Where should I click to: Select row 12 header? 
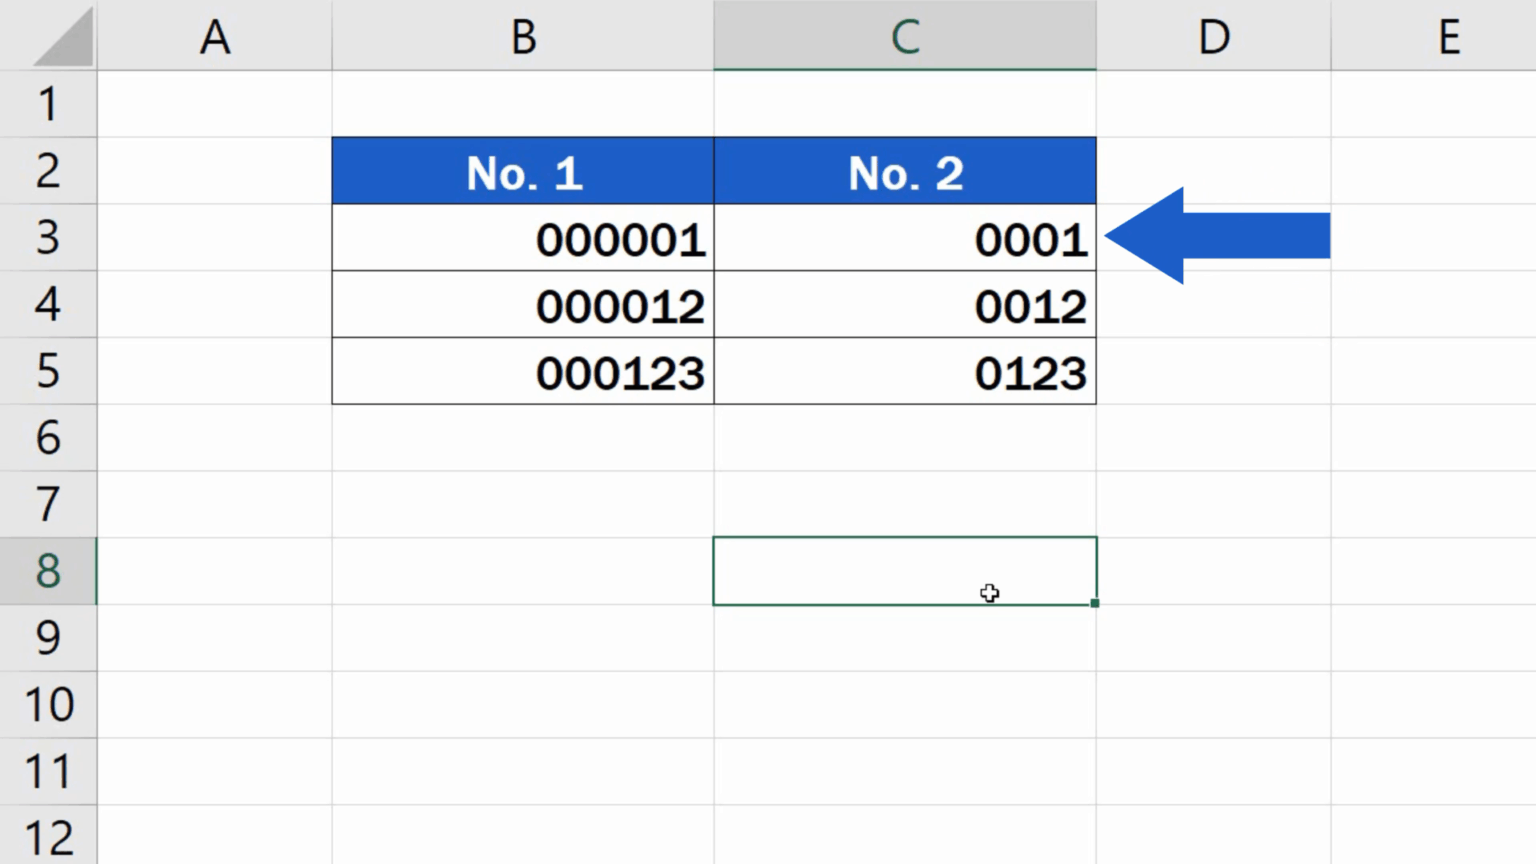click(x=48, y=836)
